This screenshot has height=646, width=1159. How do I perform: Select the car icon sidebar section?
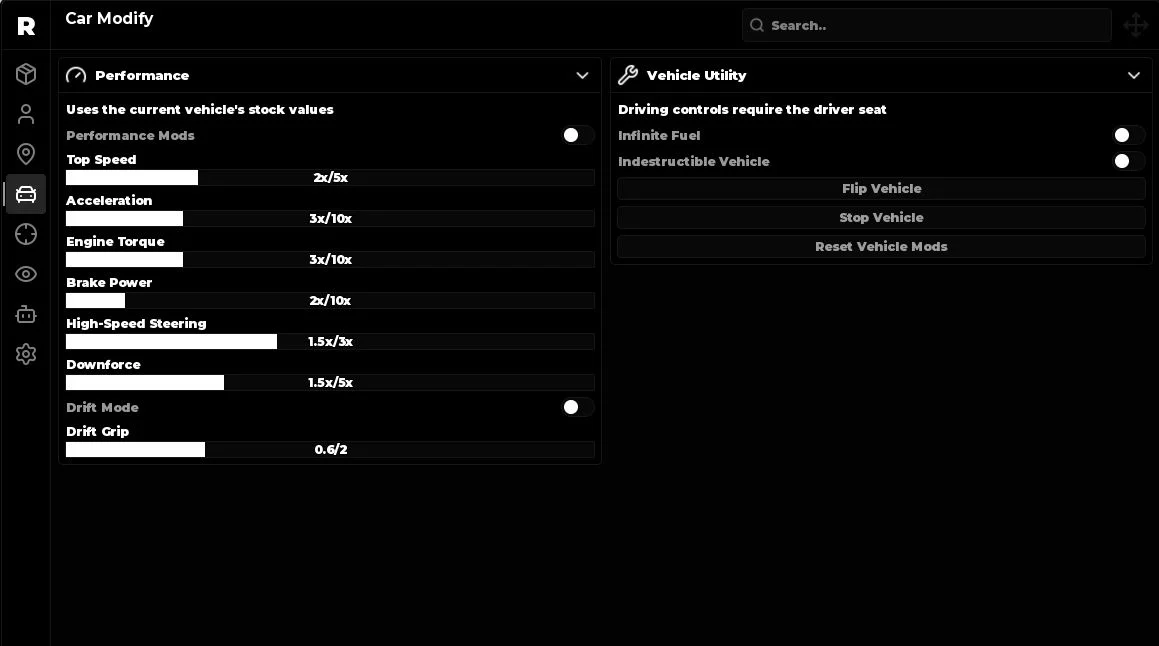pos(26,194)
